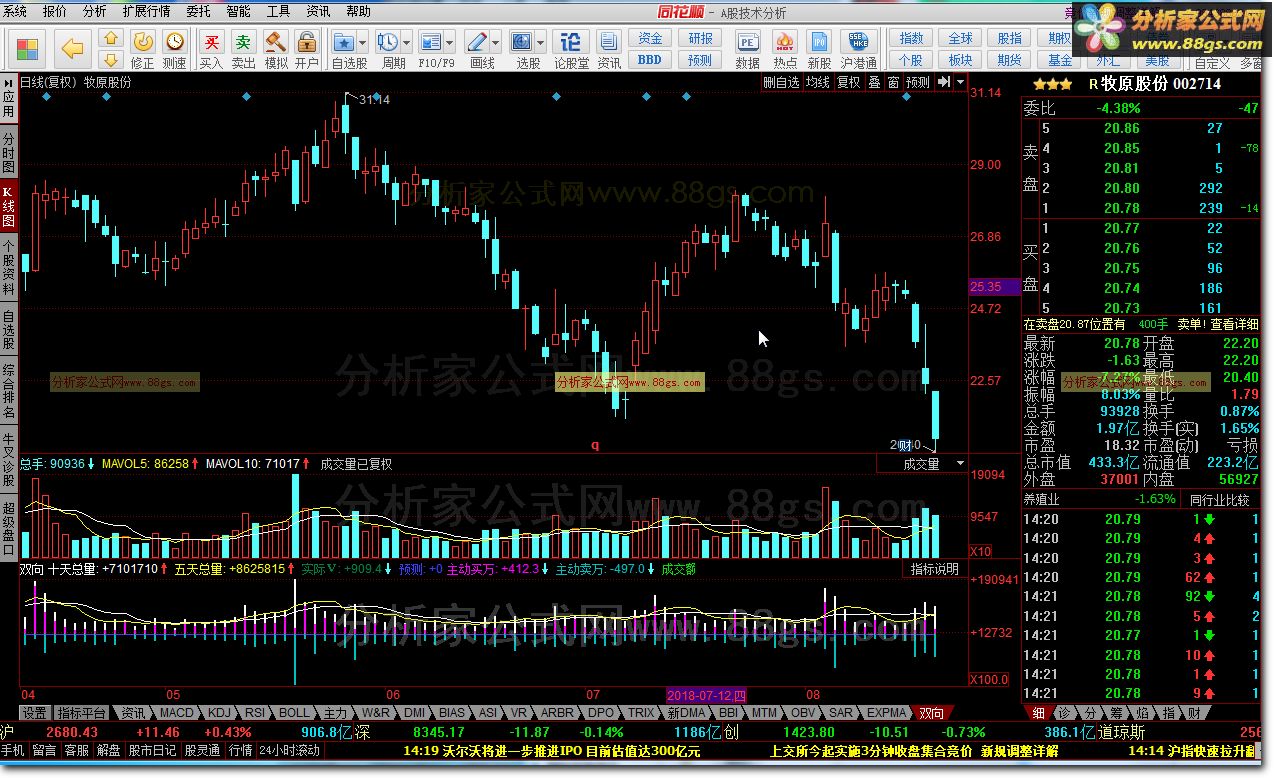
Task: Open the 数据 PE data icon
Action: pyautogui.click(x=747, y=48)
